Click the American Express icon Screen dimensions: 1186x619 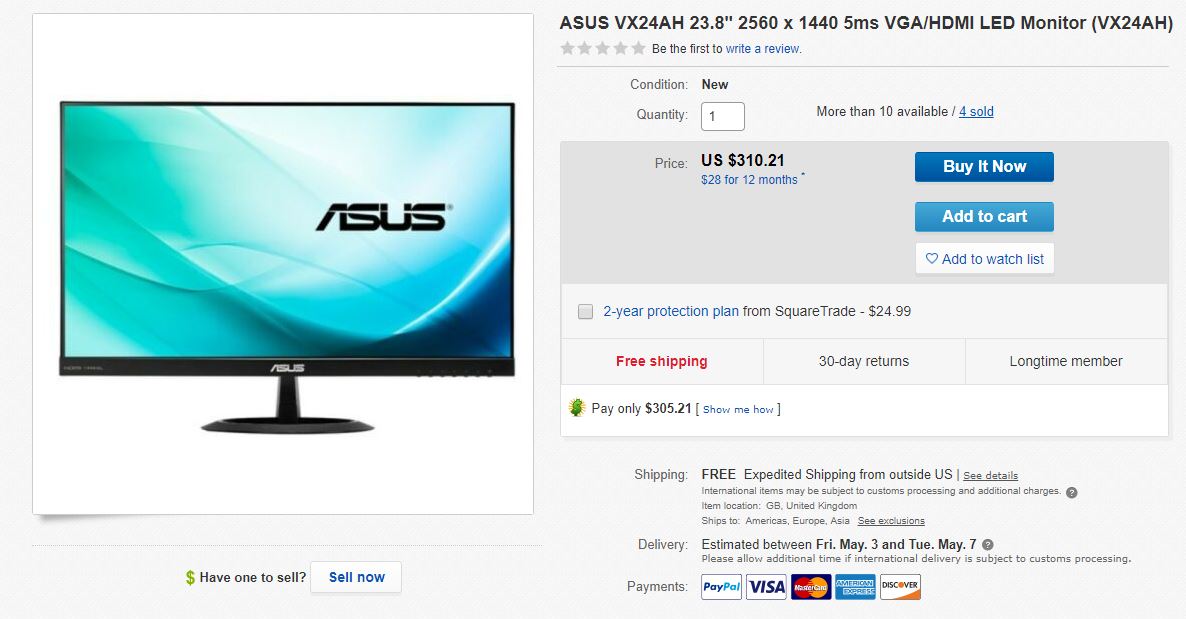click(855, 586)
